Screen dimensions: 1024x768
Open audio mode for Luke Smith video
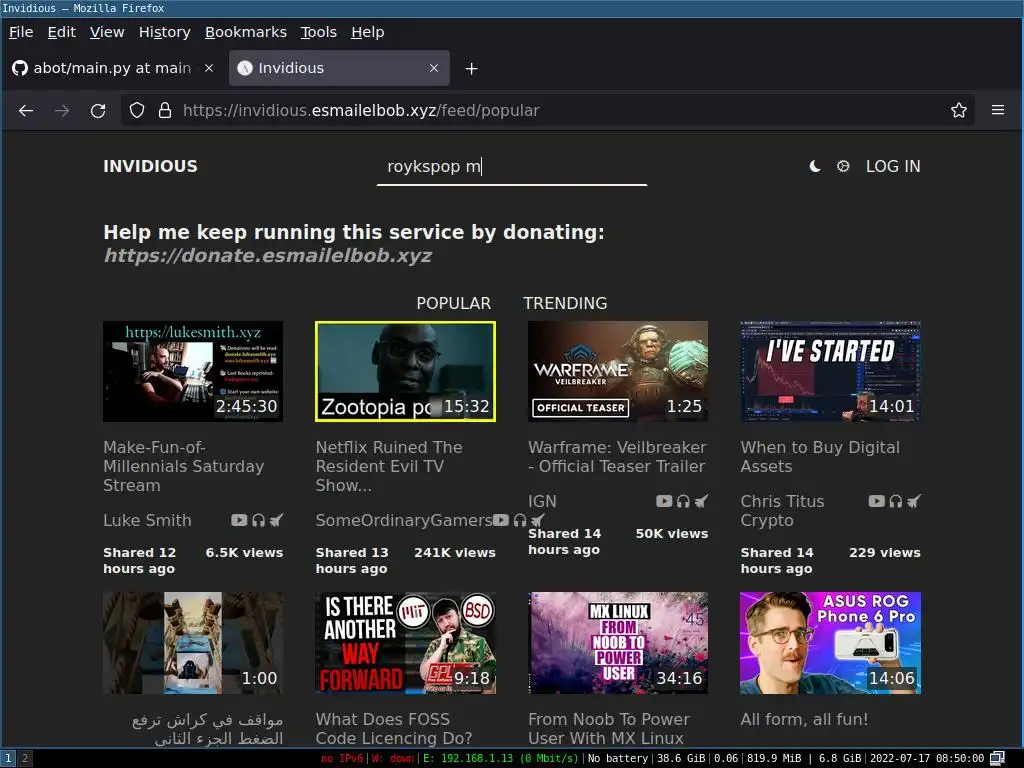[x=259, y=520]
